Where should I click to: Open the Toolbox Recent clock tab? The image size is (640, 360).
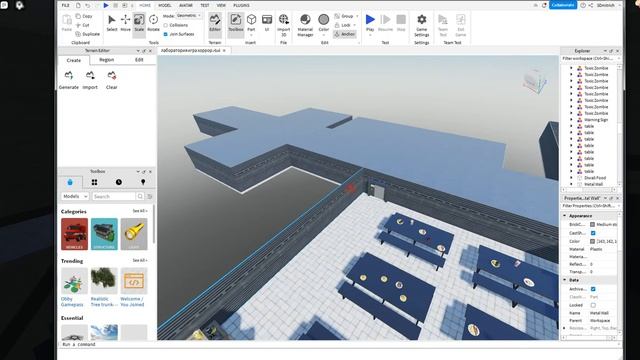coord(119,182)
